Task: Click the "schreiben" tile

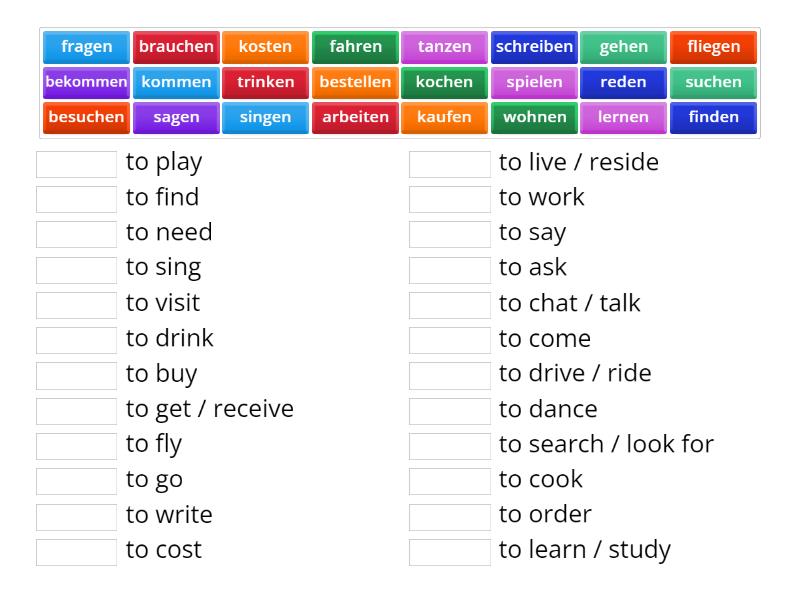Action: pos(534,46)
